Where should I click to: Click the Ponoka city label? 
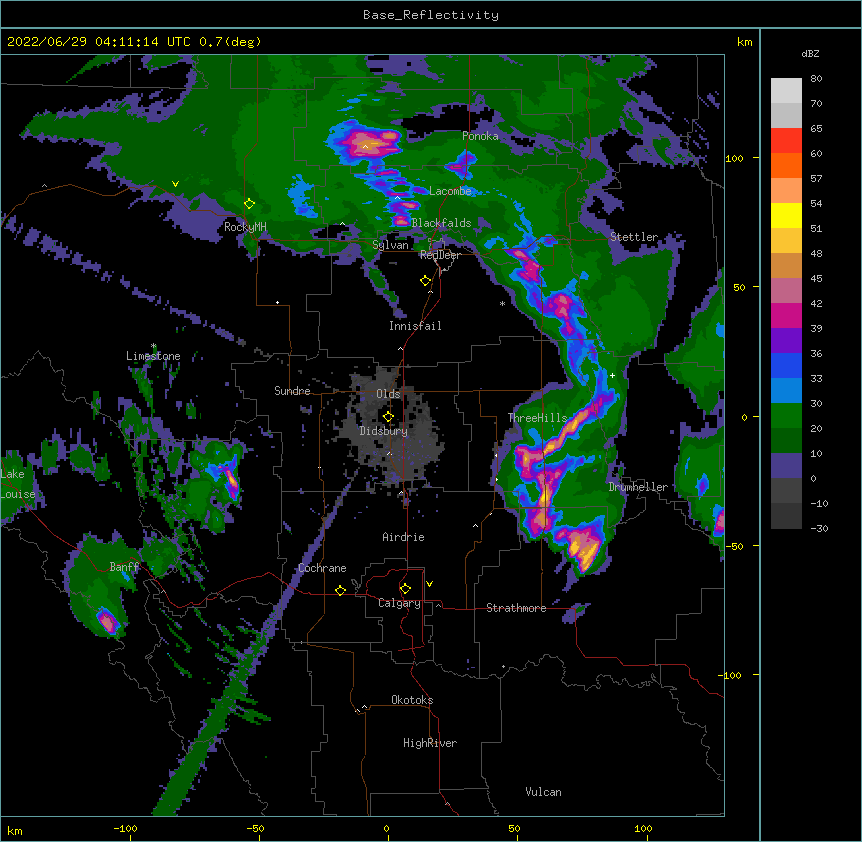click(480, 136)
